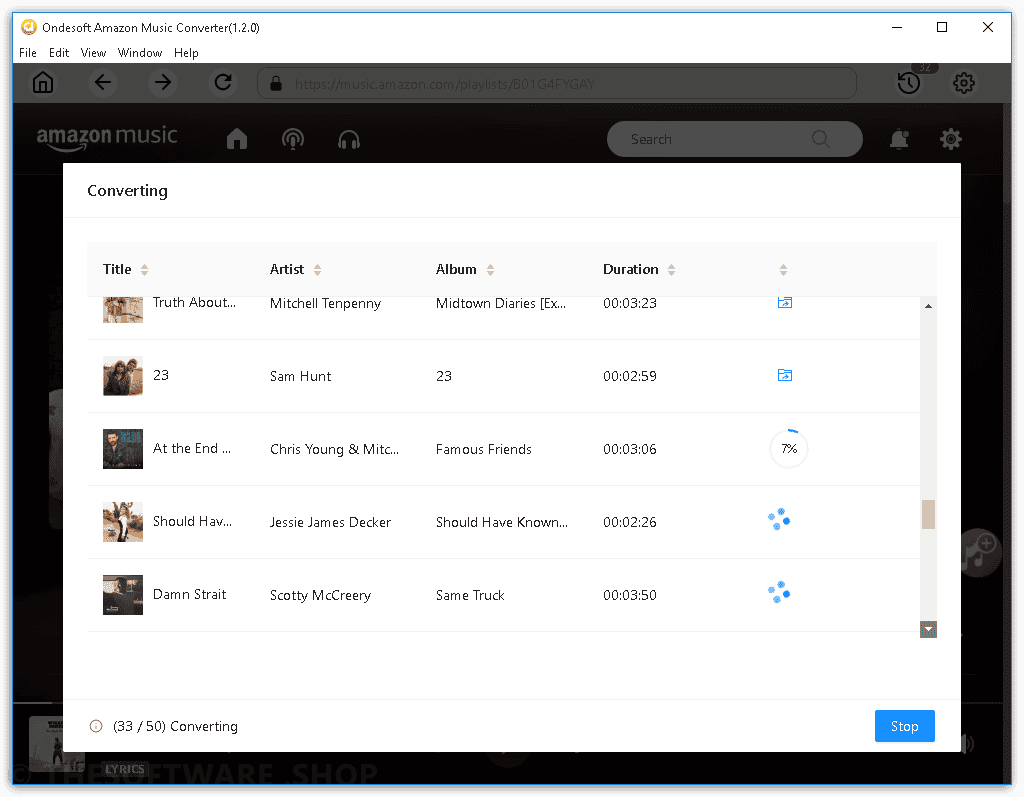
Task: Select the Chris Young & Mitc... artist cell
Action: (x=334, y=449)
